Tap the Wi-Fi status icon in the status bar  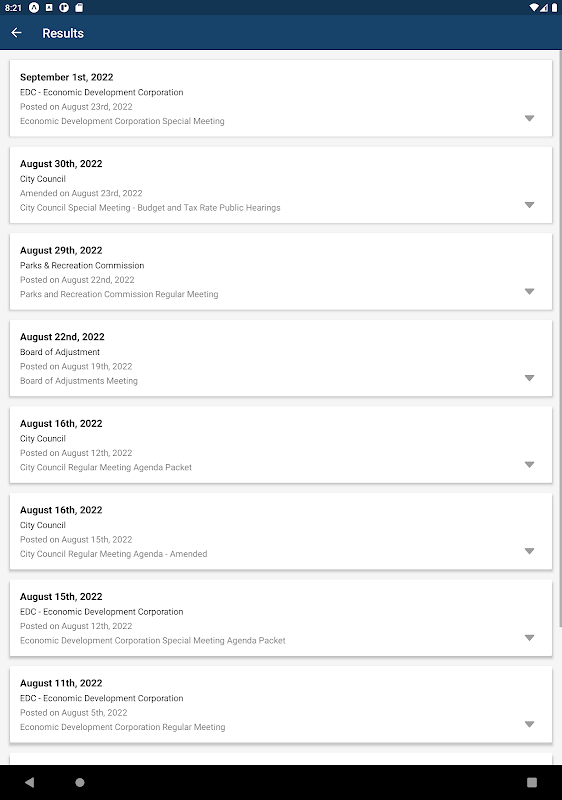534,8
